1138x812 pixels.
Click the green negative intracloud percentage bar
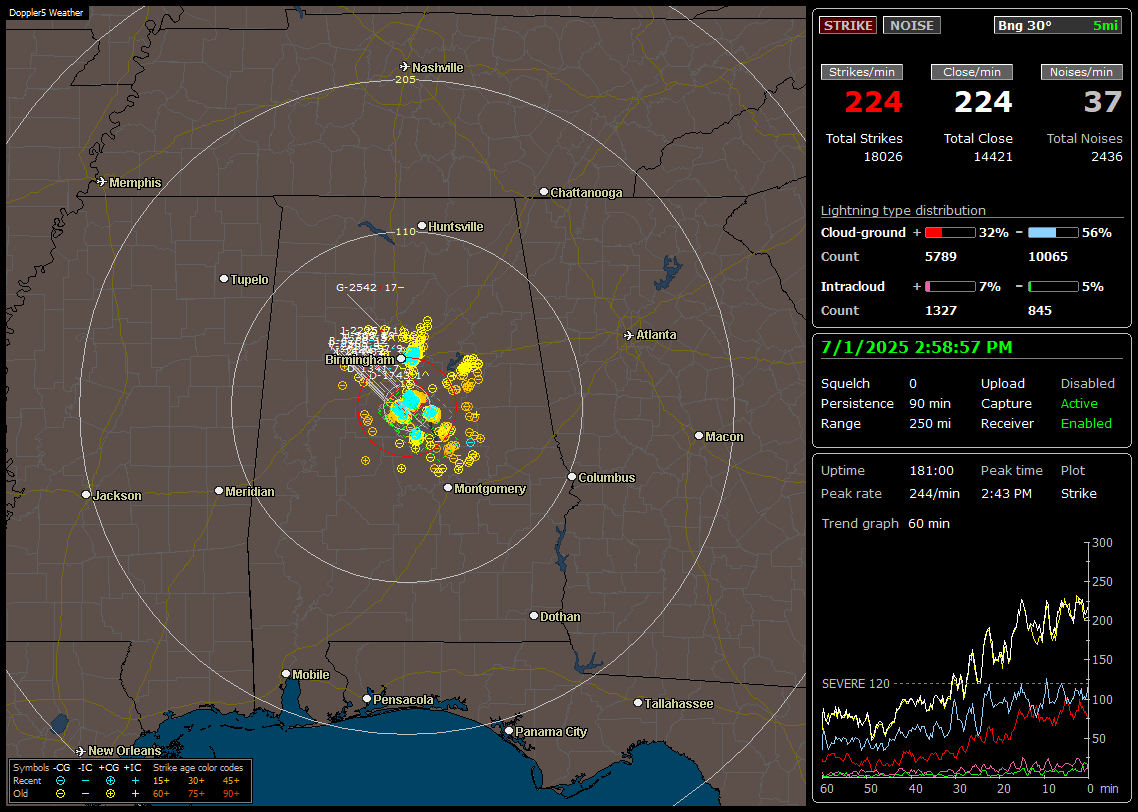(x=1053, y=287)
